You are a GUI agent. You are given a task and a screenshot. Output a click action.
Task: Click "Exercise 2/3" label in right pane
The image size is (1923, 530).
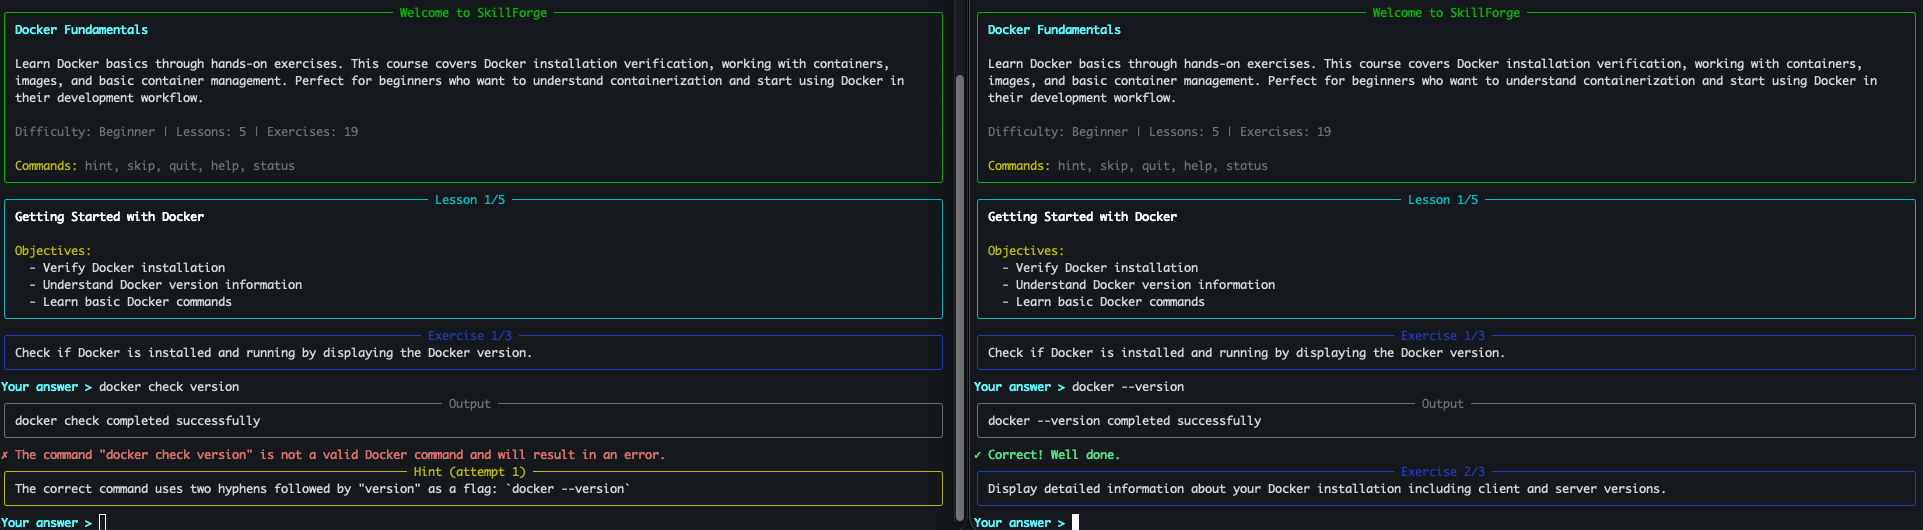(1443, 472)
